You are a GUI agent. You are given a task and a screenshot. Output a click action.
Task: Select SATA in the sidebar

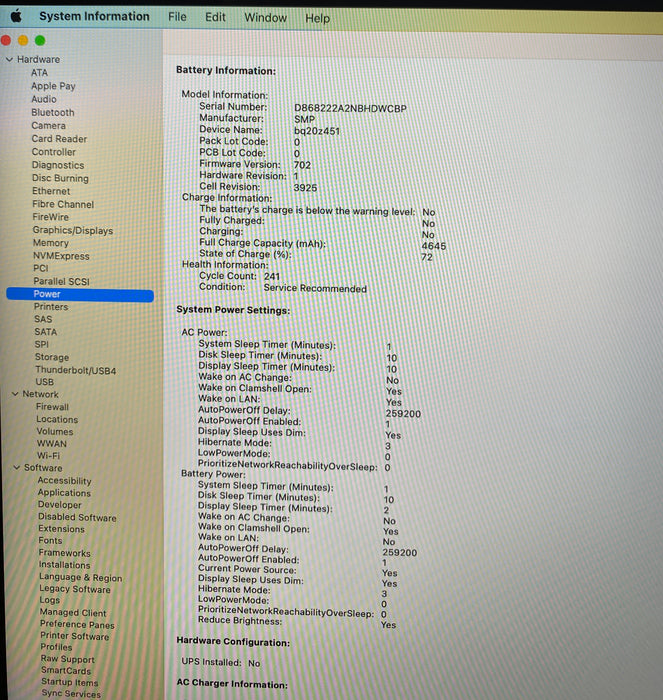pyautogui.click(x=46, y=332)
